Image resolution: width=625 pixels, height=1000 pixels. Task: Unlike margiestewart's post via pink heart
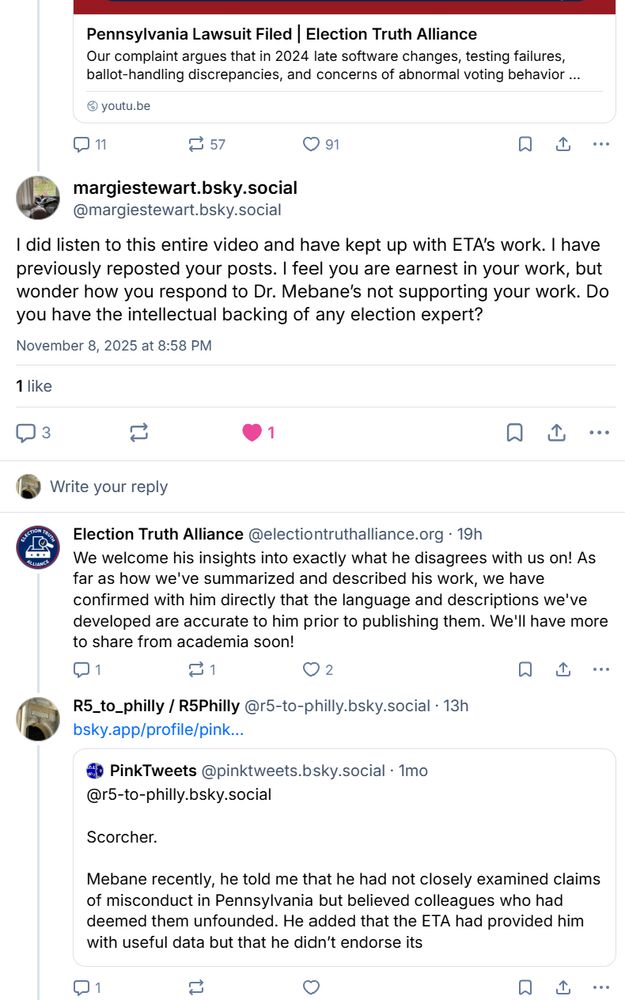coord(252,433)
